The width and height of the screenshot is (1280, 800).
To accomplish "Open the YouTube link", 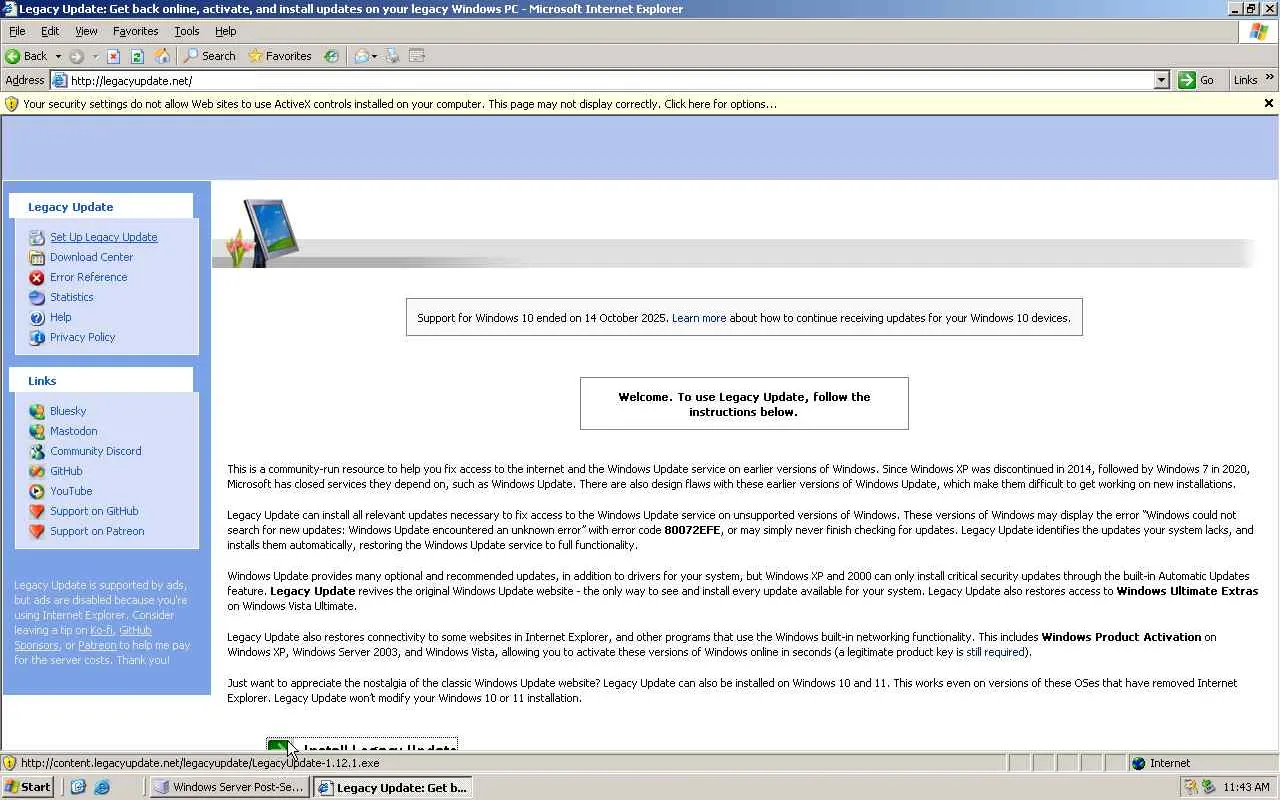I will pos(71,491).
